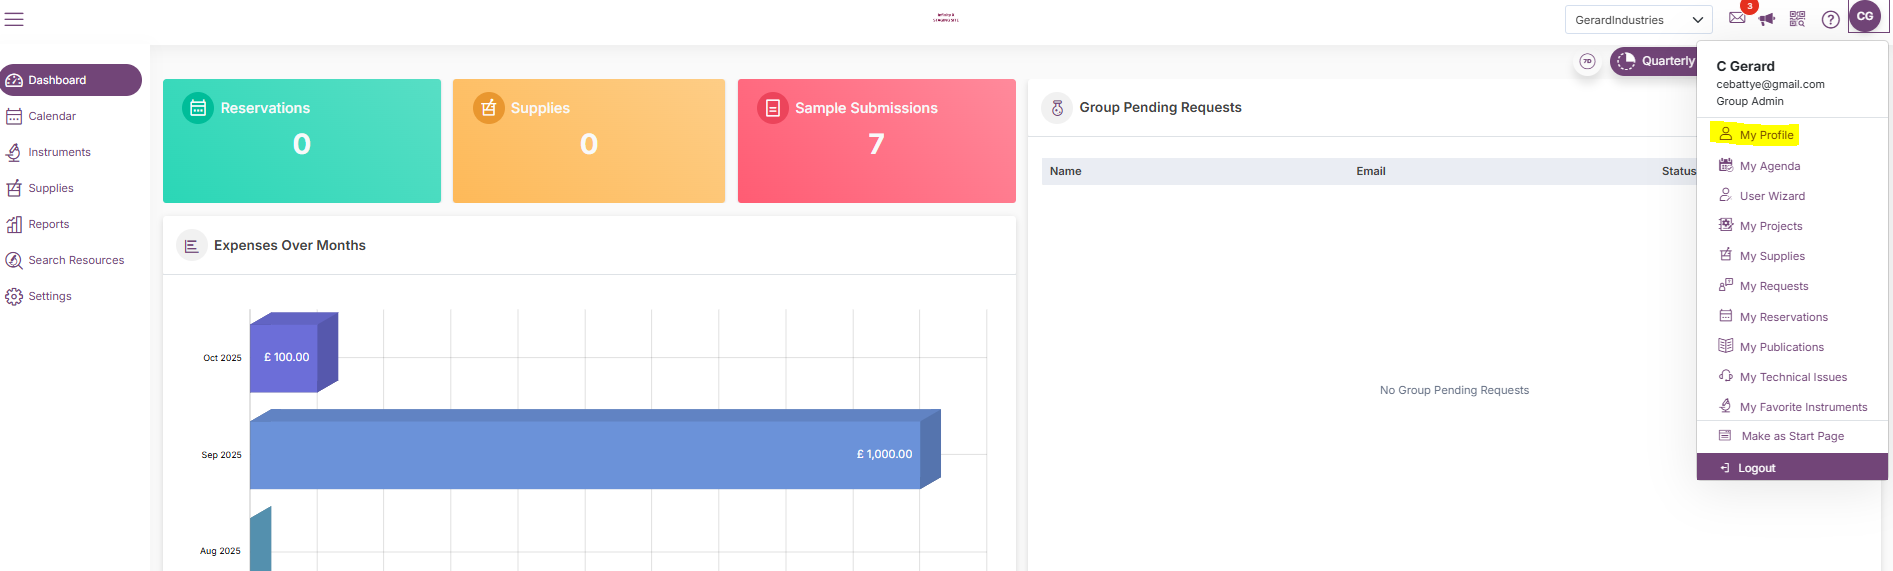
Task: Open Search Resources in the sidebar
Action: pos(76,260)
